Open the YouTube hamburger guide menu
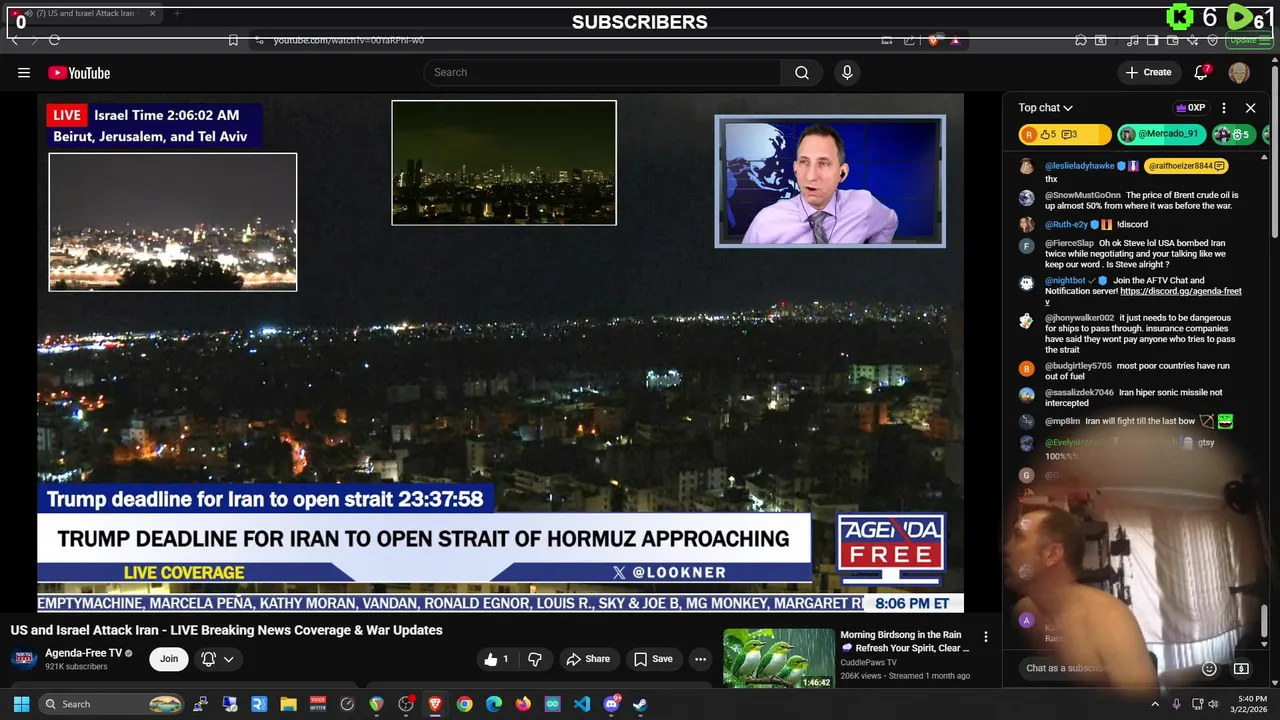The height and width of the screenshot is (720, 1280). point(24,72)
